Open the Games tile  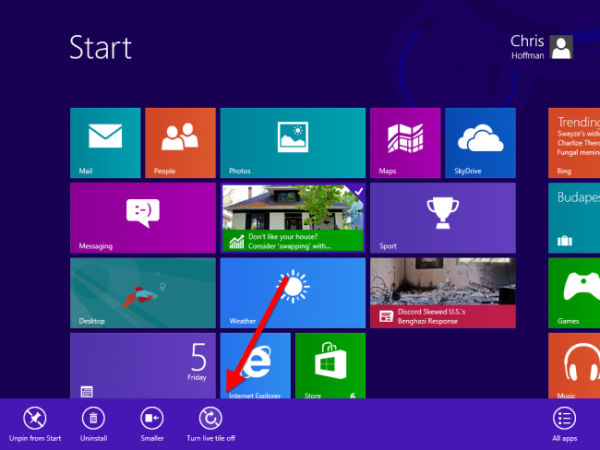coord(574,293)
